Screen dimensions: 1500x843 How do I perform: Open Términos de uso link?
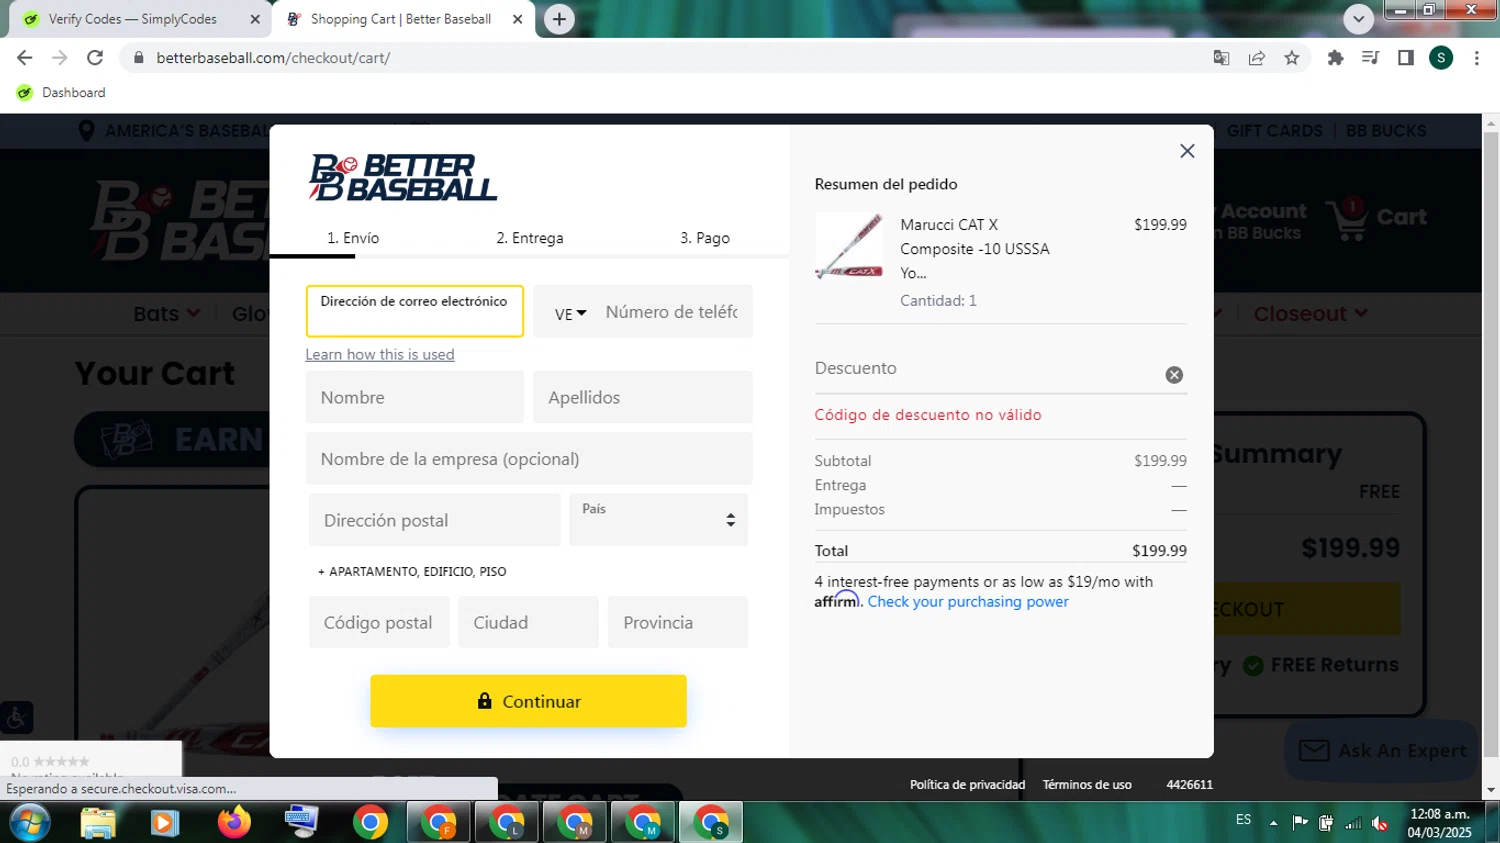1087,784
